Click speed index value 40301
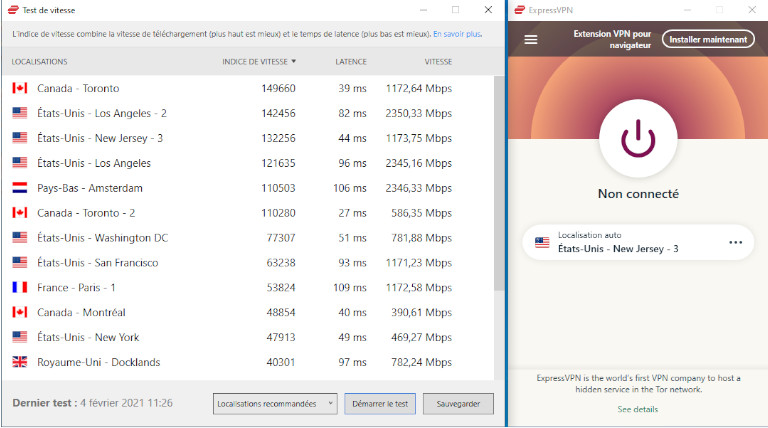 click(281, 362)
